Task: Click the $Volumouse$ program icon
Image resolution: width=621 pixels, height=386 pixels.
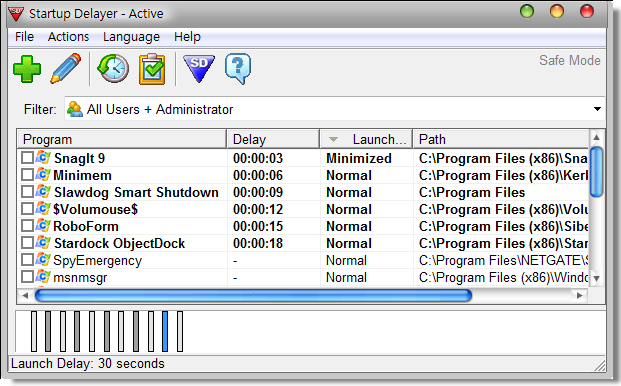Action: (x=43, y=209)
